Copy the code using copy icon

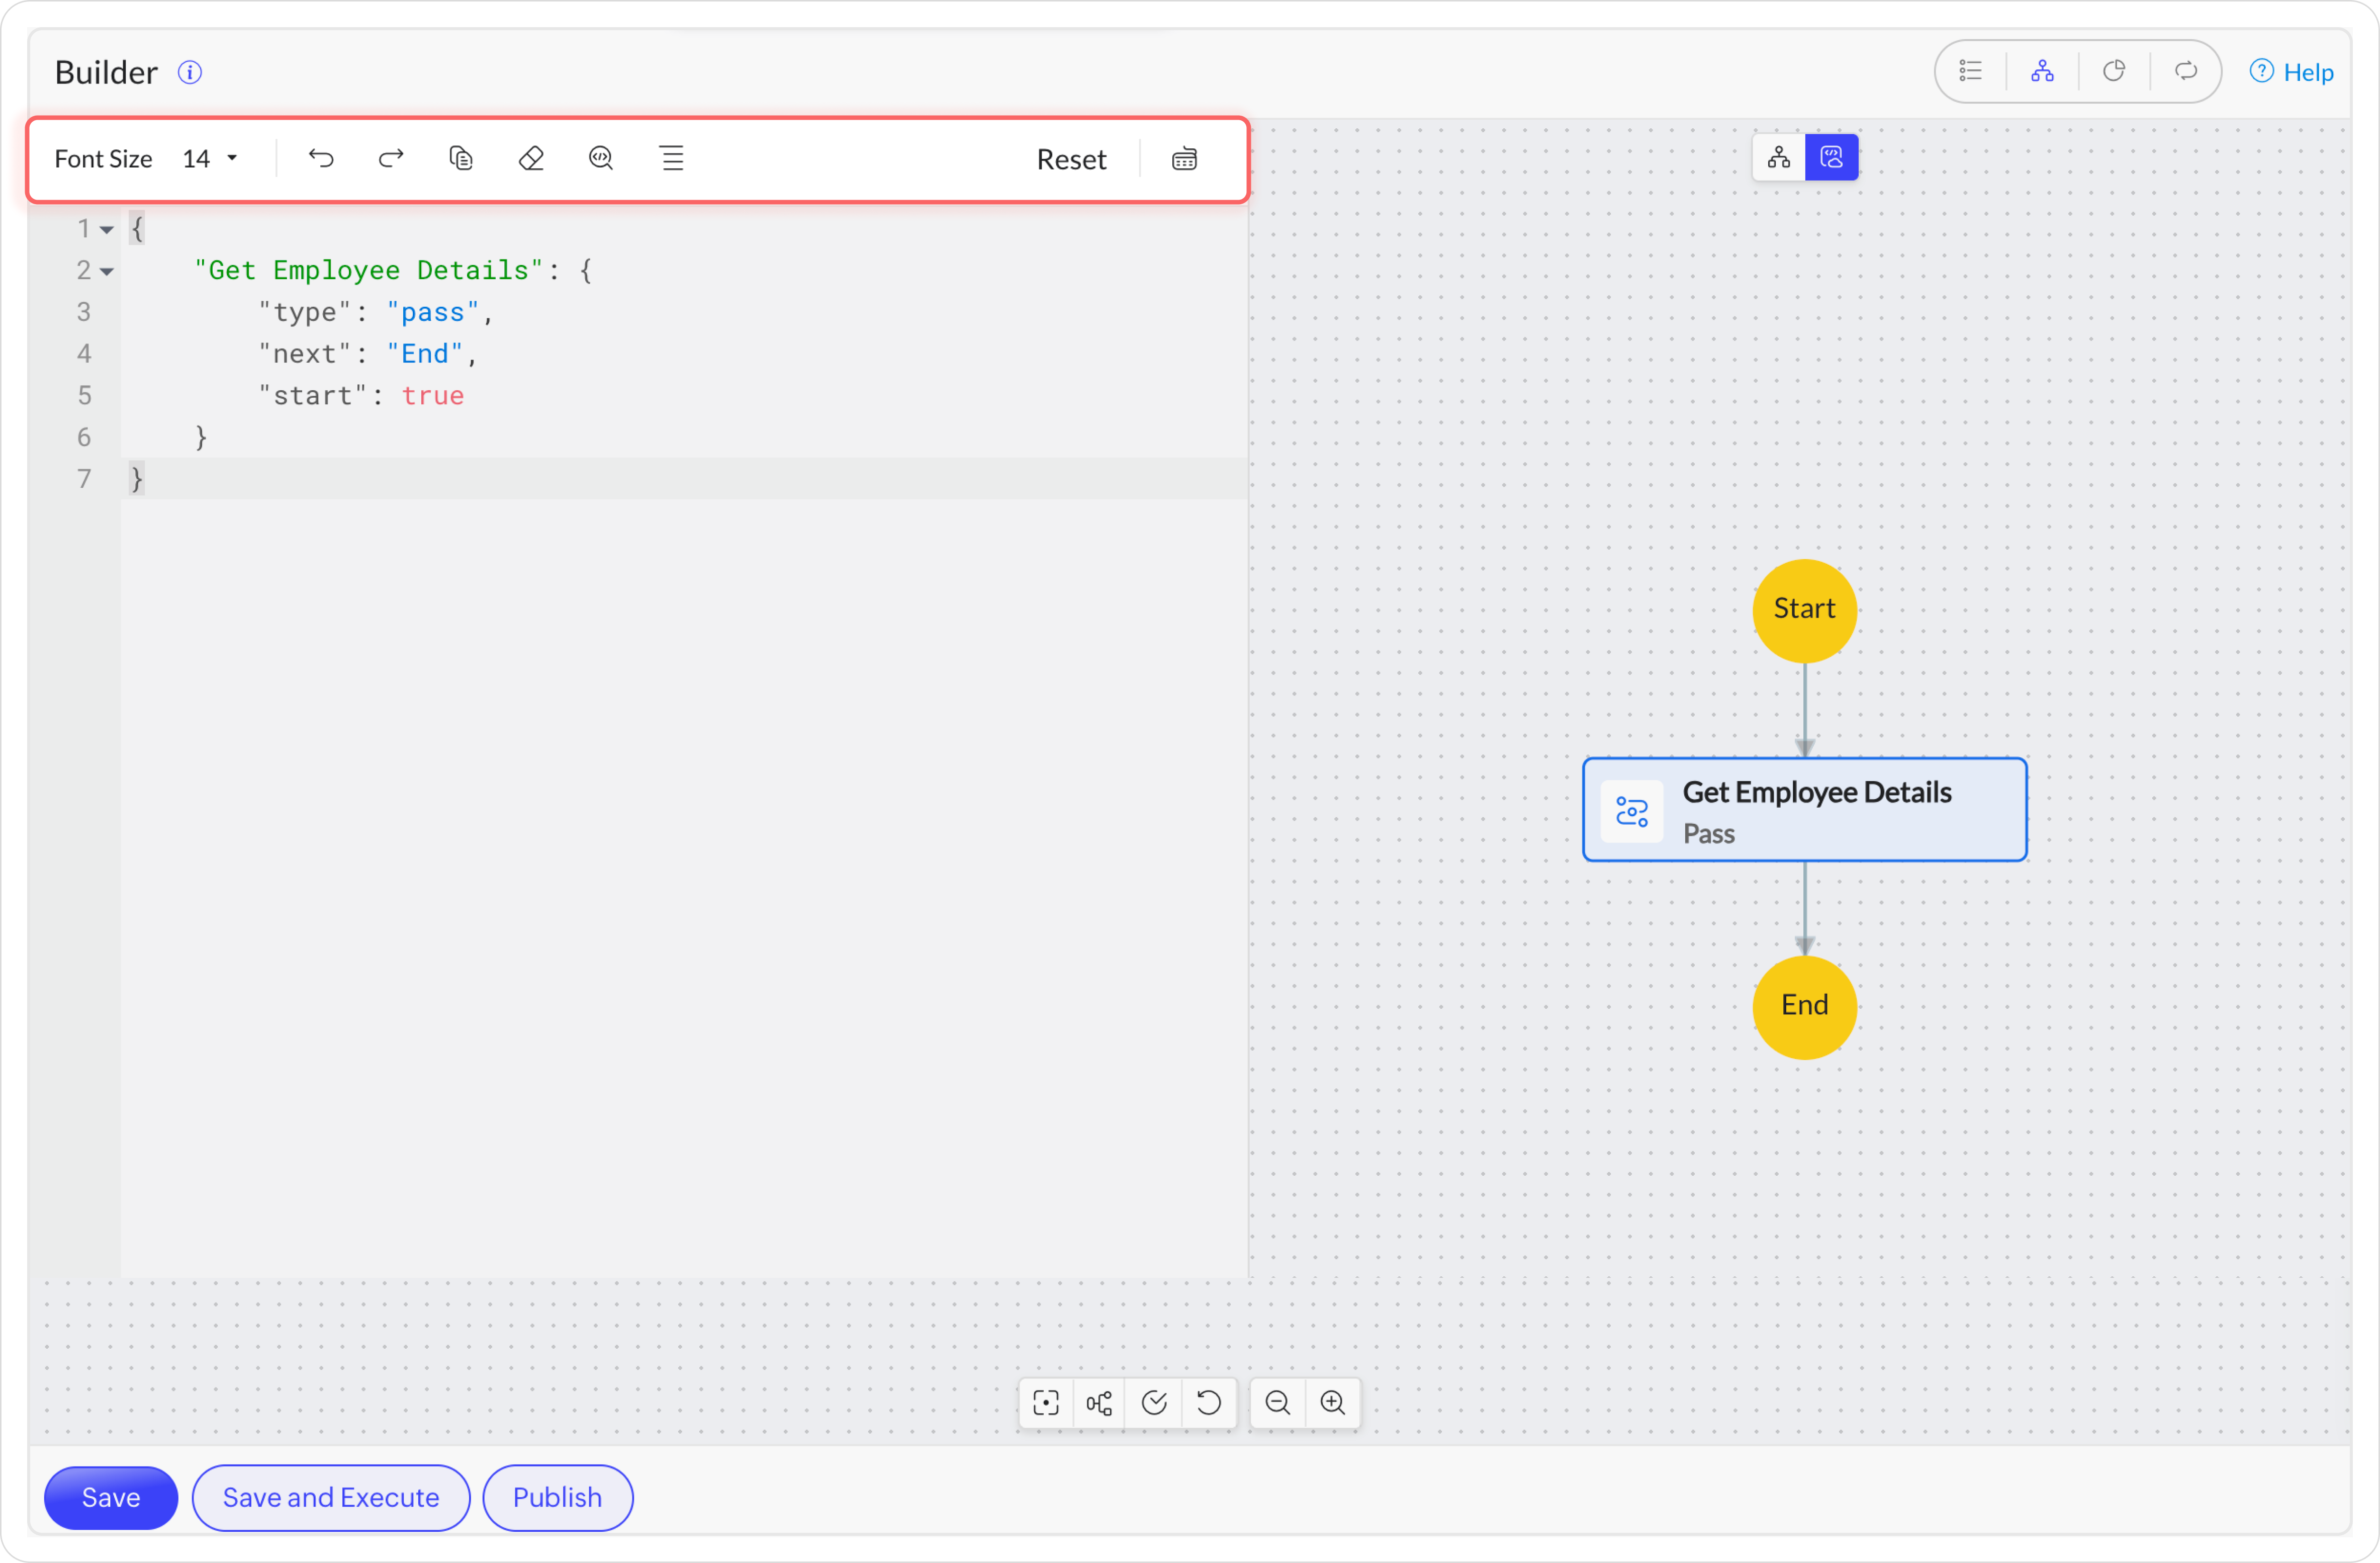461,158
